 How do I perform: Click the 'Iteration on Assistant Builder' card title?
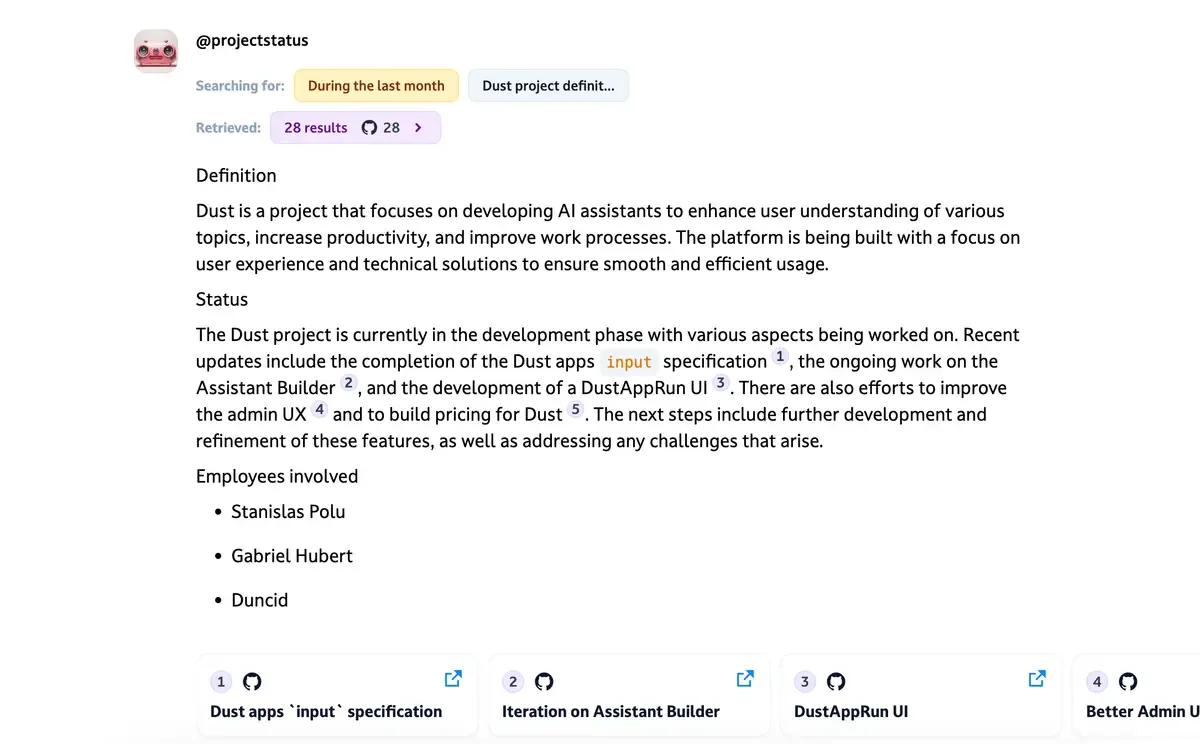point(610,711)
